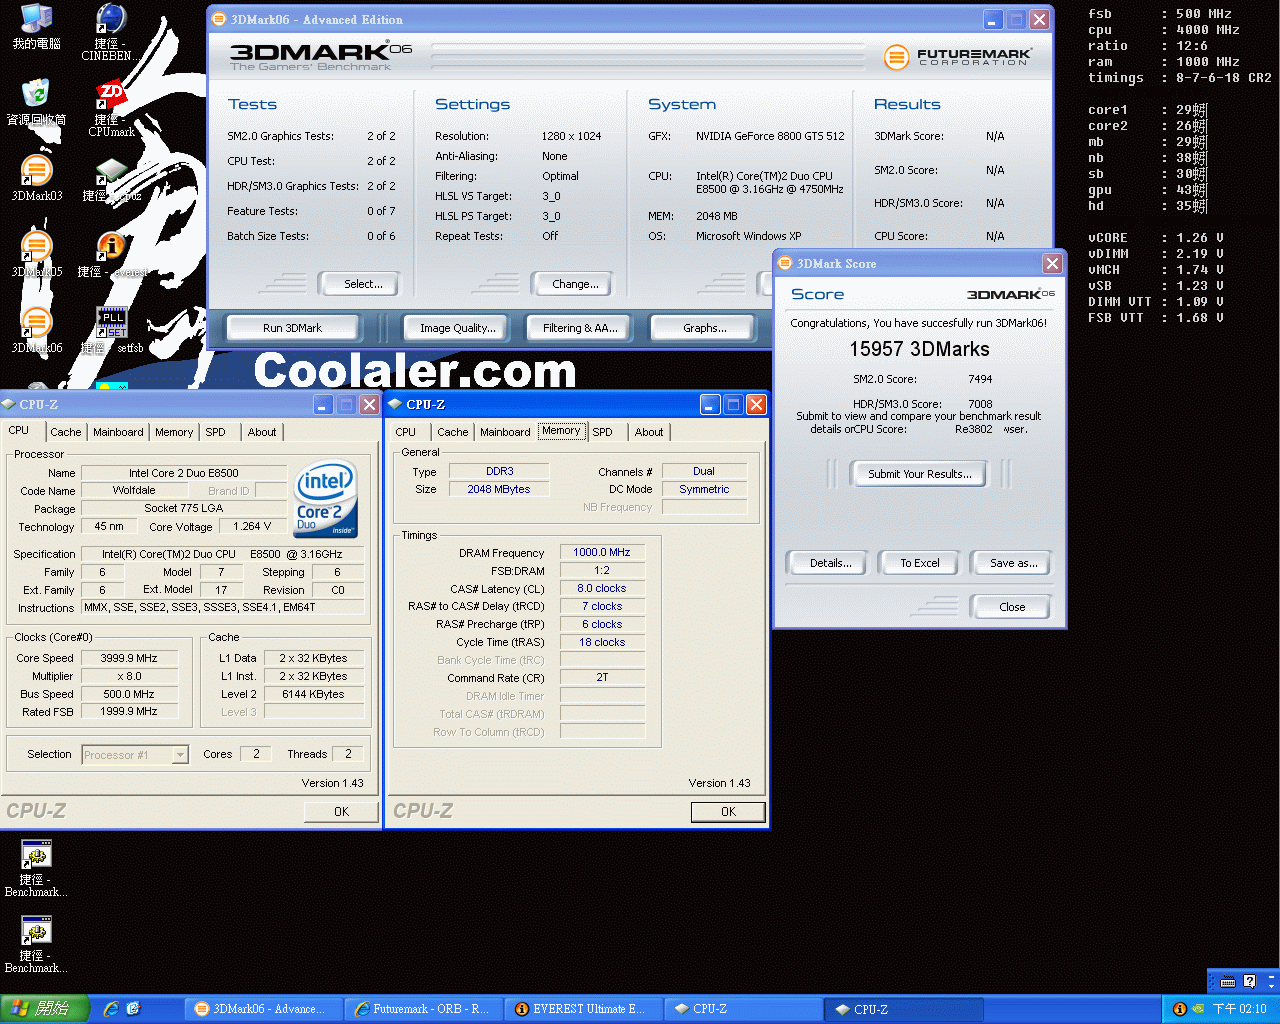This screenshot has width=1280, height=1024.
Task: Open Filtering & AA settings
Action: tap(580, 328)
